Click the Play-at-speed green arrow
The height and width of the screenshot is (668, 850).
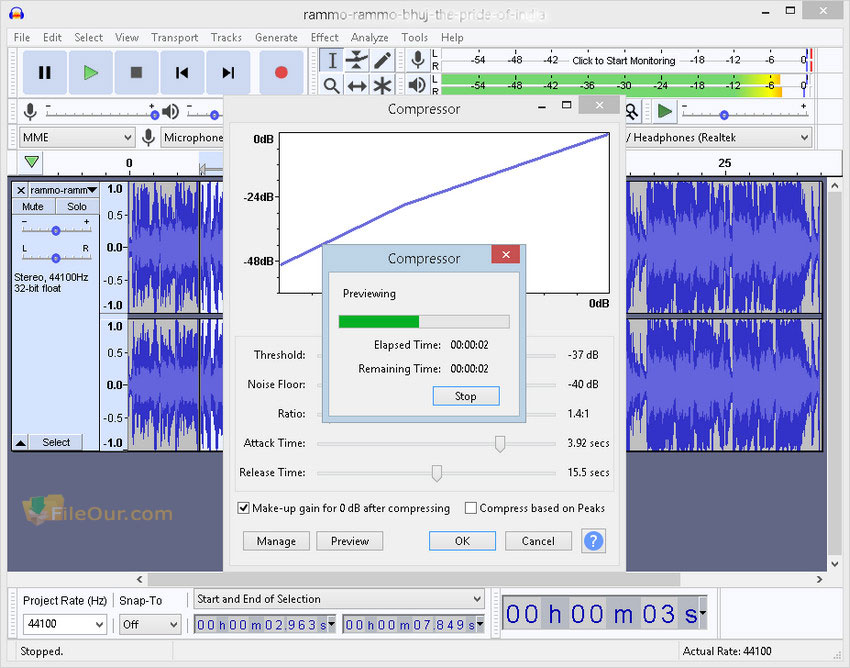(x=664, y=112)
